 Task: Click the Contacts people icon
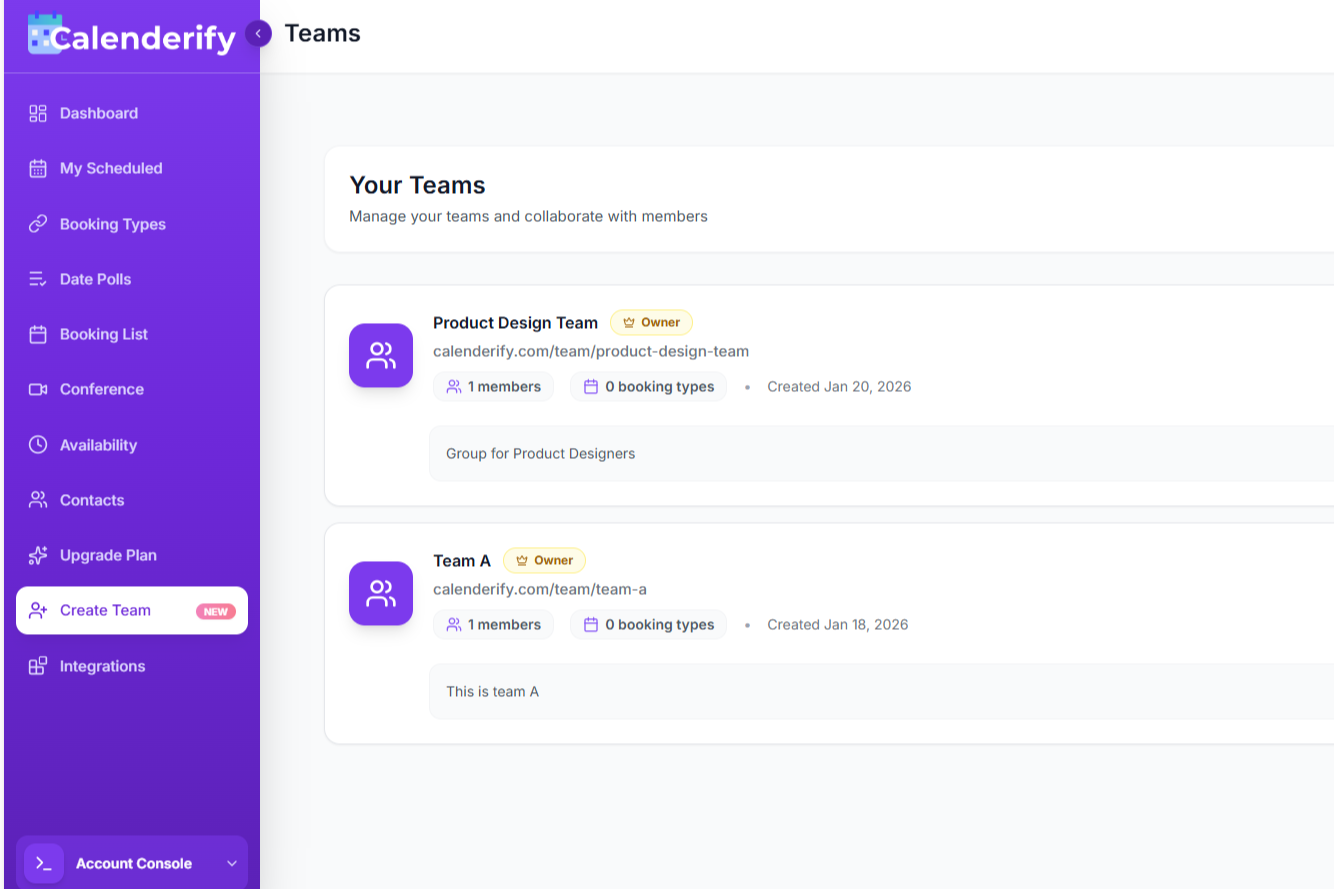(x=37, y=500)
